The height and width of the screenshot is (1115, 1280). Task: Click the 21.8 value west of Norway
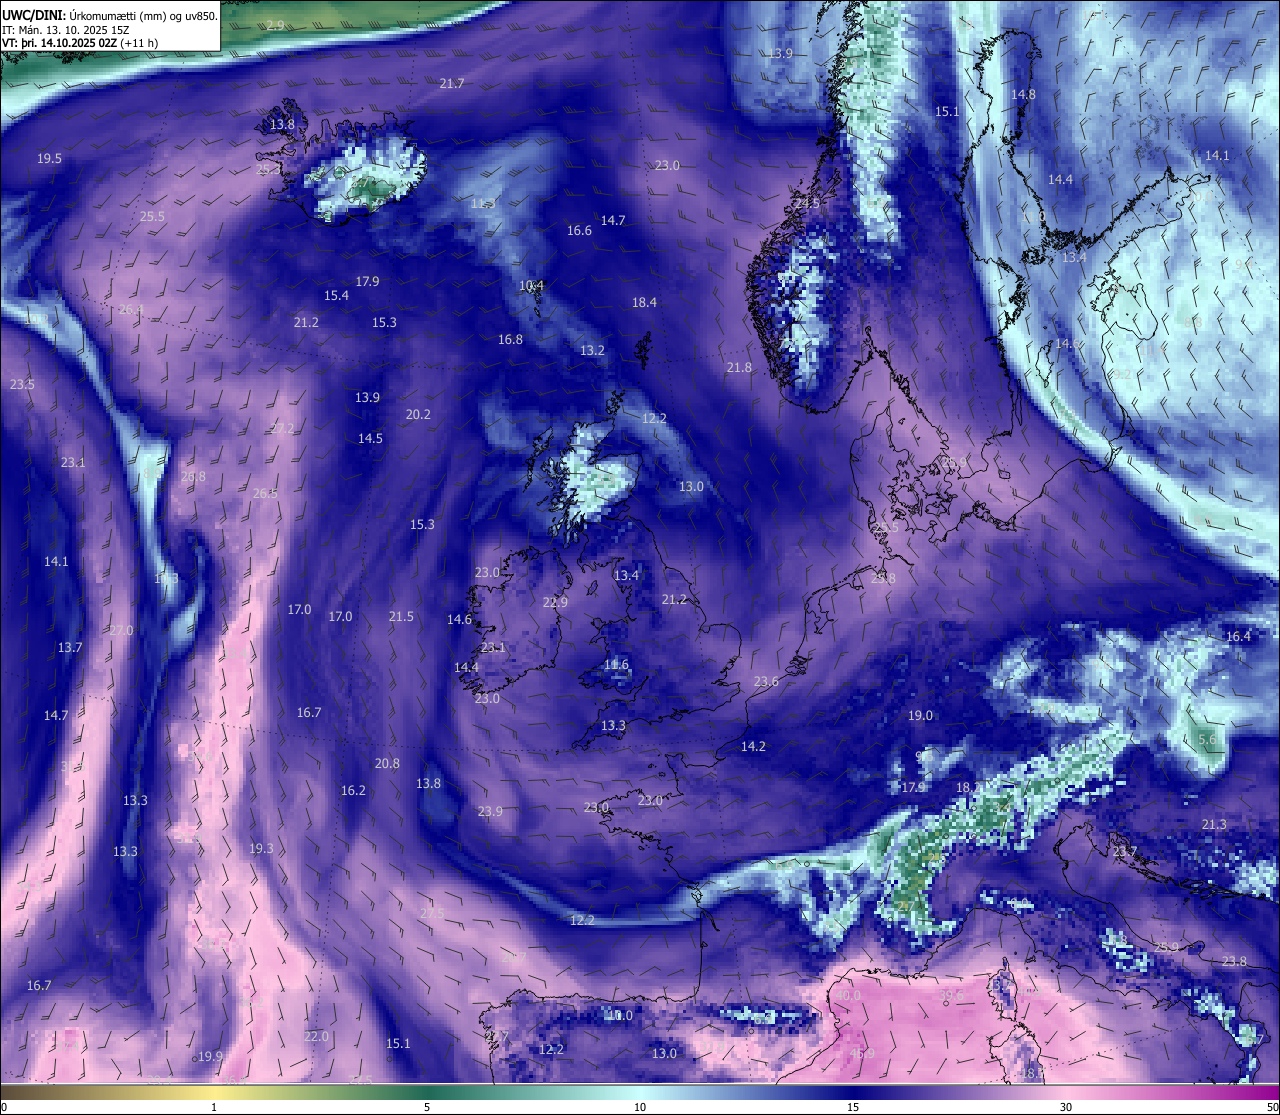pyautogui.click(x=739, y=367)
